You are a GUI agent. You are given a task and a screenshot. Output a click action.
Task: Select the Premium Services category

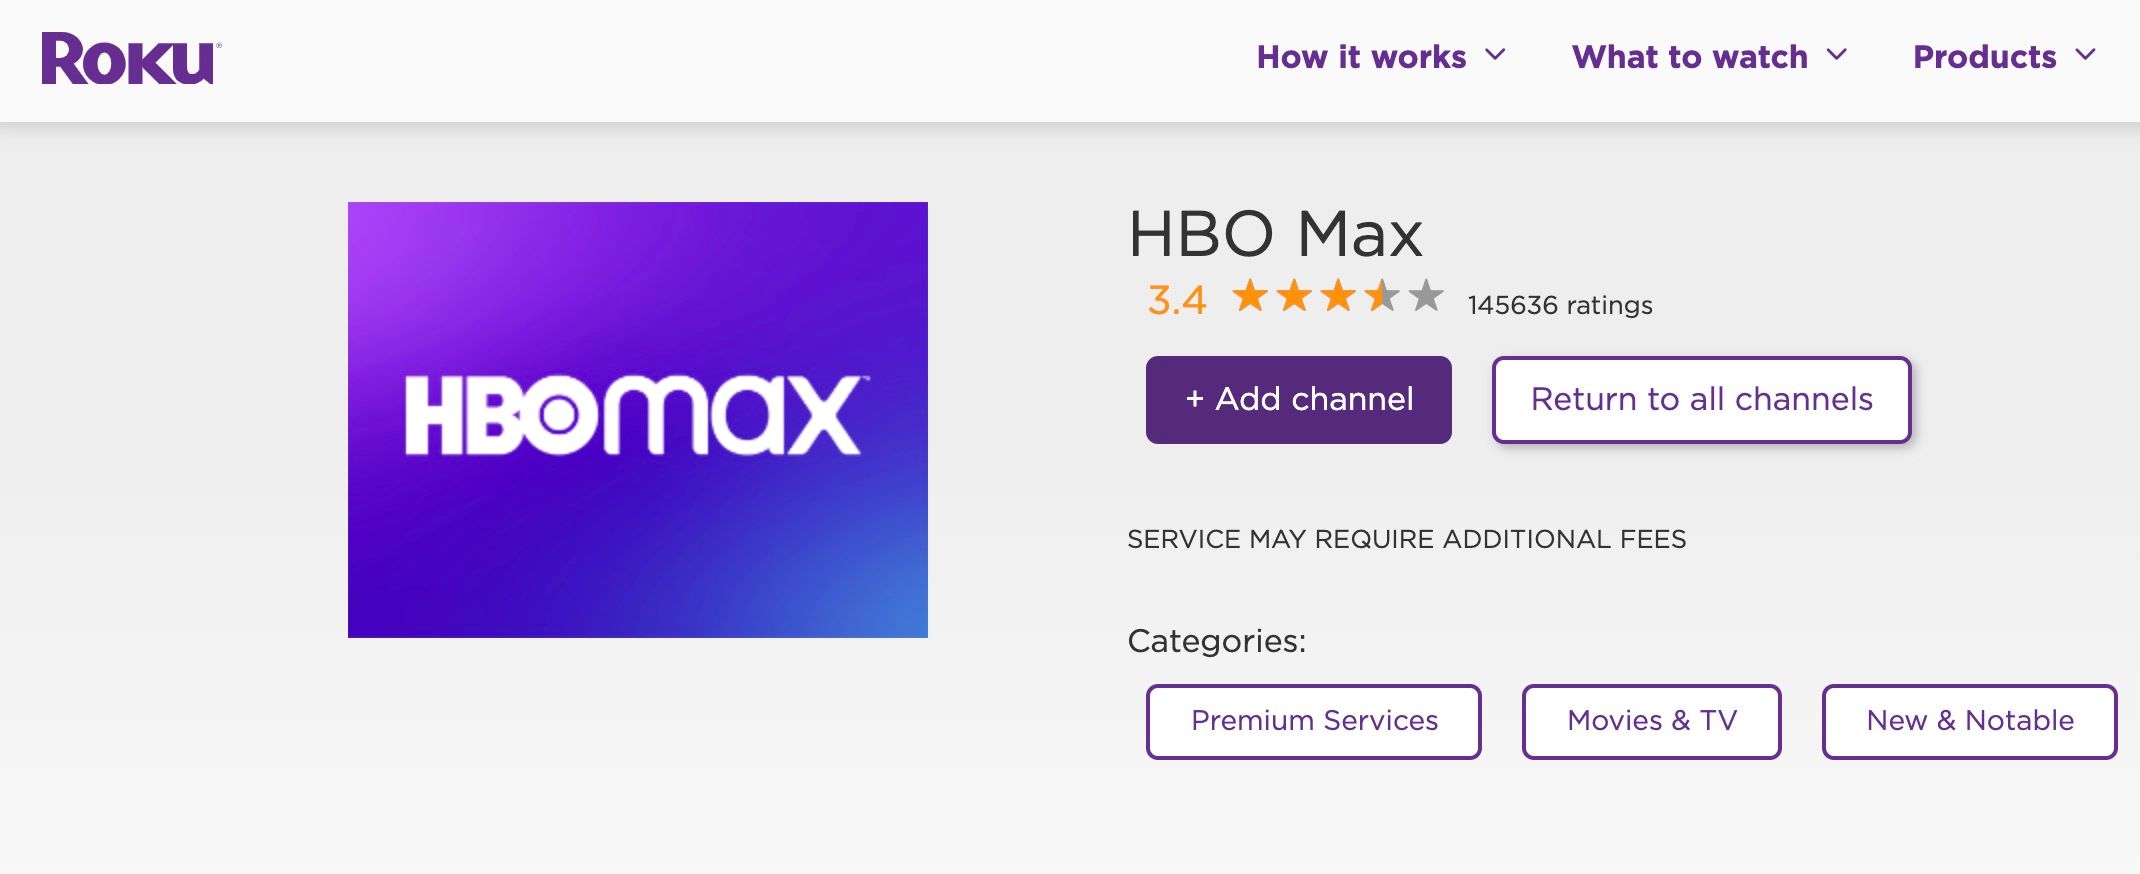coord(1314,721)
